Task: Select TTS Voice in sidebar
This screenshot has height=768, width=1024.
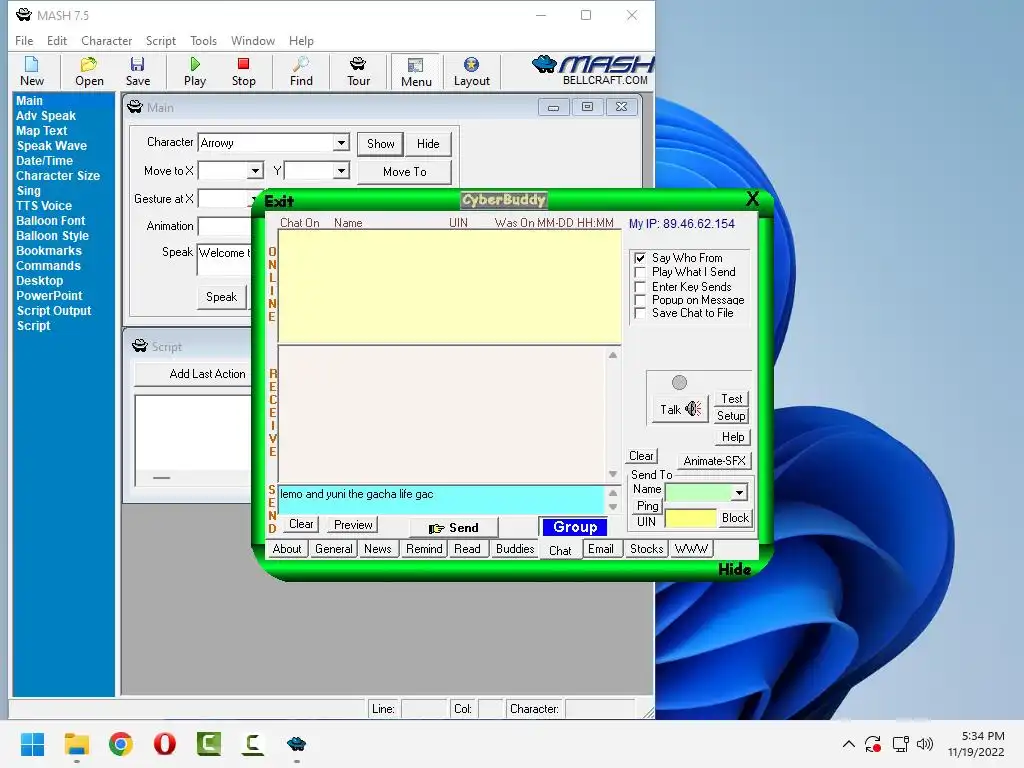Action: 44,206
